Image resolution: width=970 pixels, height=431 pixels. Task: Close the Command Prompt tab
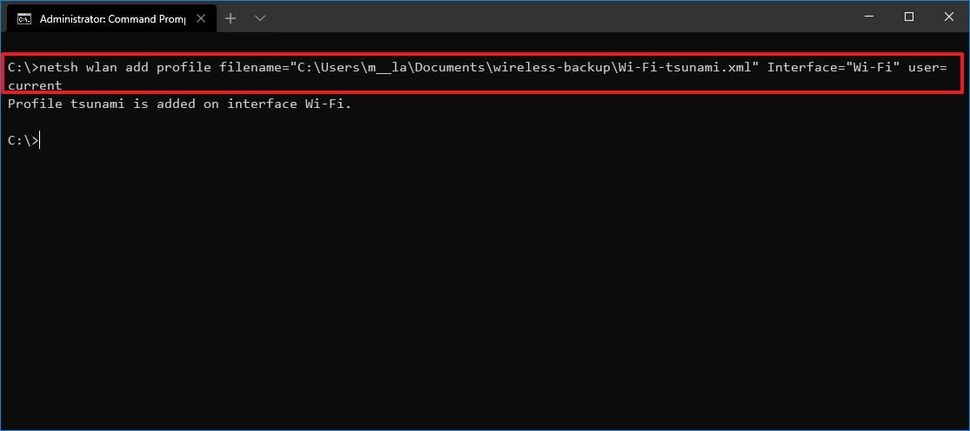[x=200, y=18]
